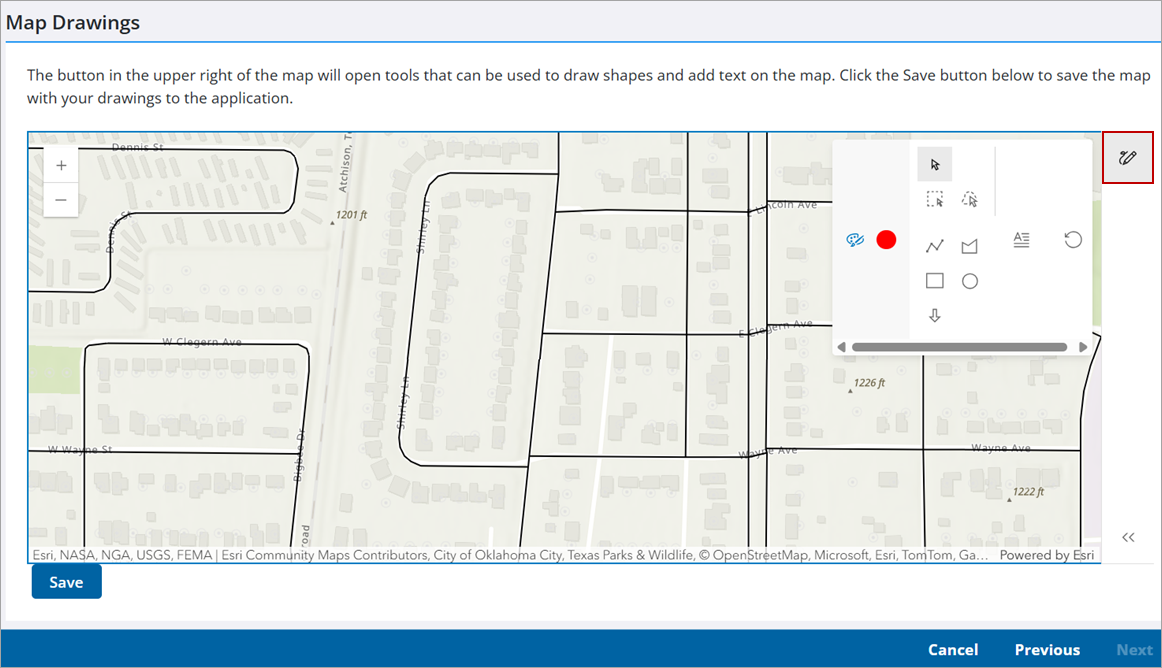The width and height of the screenshot is (1162, 668).
Task: Collapse the side panel double chevron
Action: tap(1128, 537)
